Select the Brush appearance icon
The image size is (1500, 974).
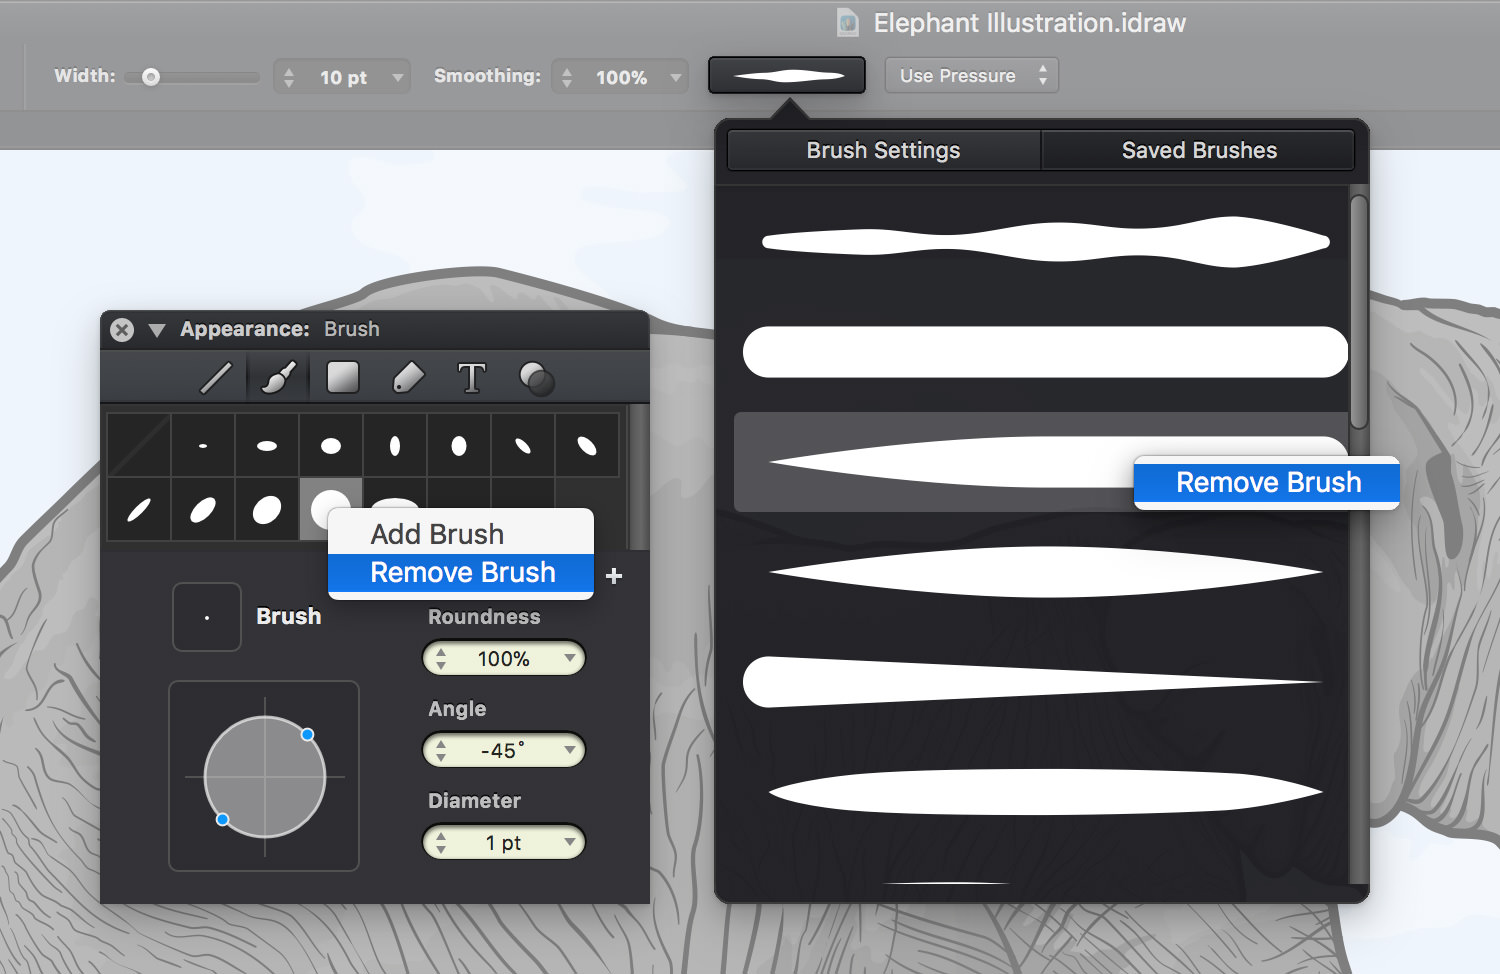tap(279, 378)
